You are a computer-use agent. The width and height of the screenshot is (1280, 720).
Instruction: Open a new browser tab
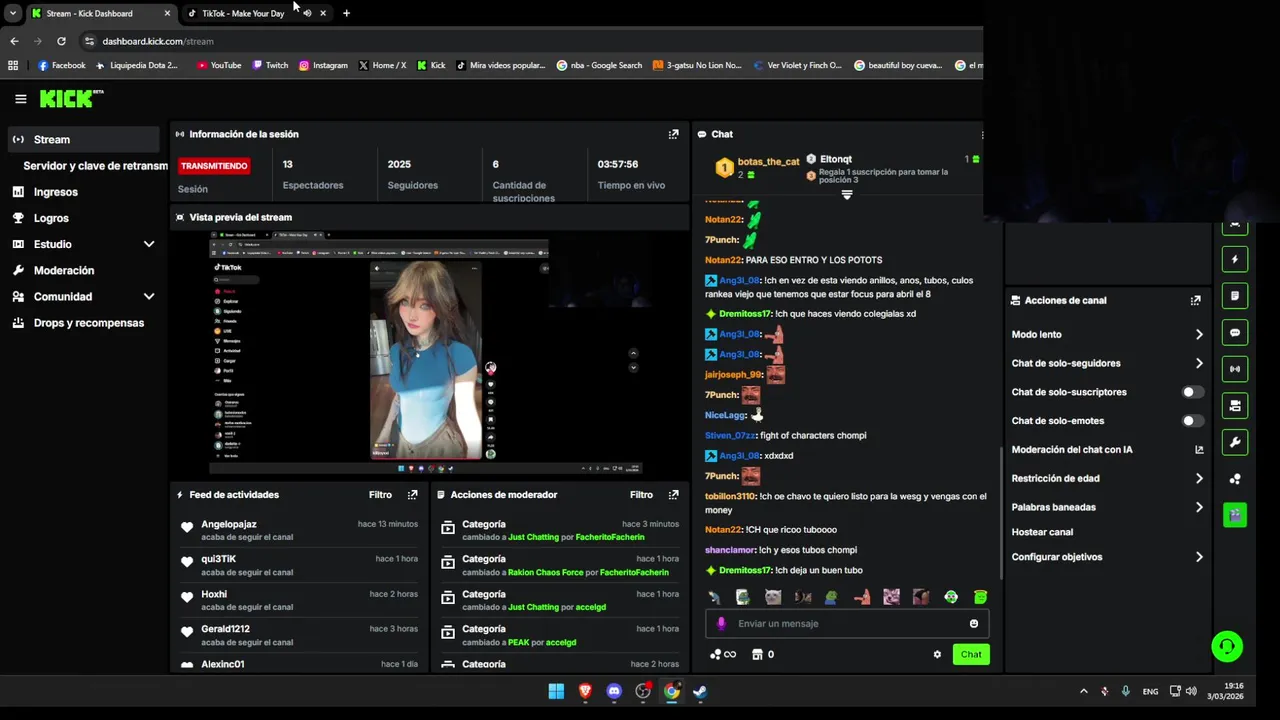pos(346,13)
